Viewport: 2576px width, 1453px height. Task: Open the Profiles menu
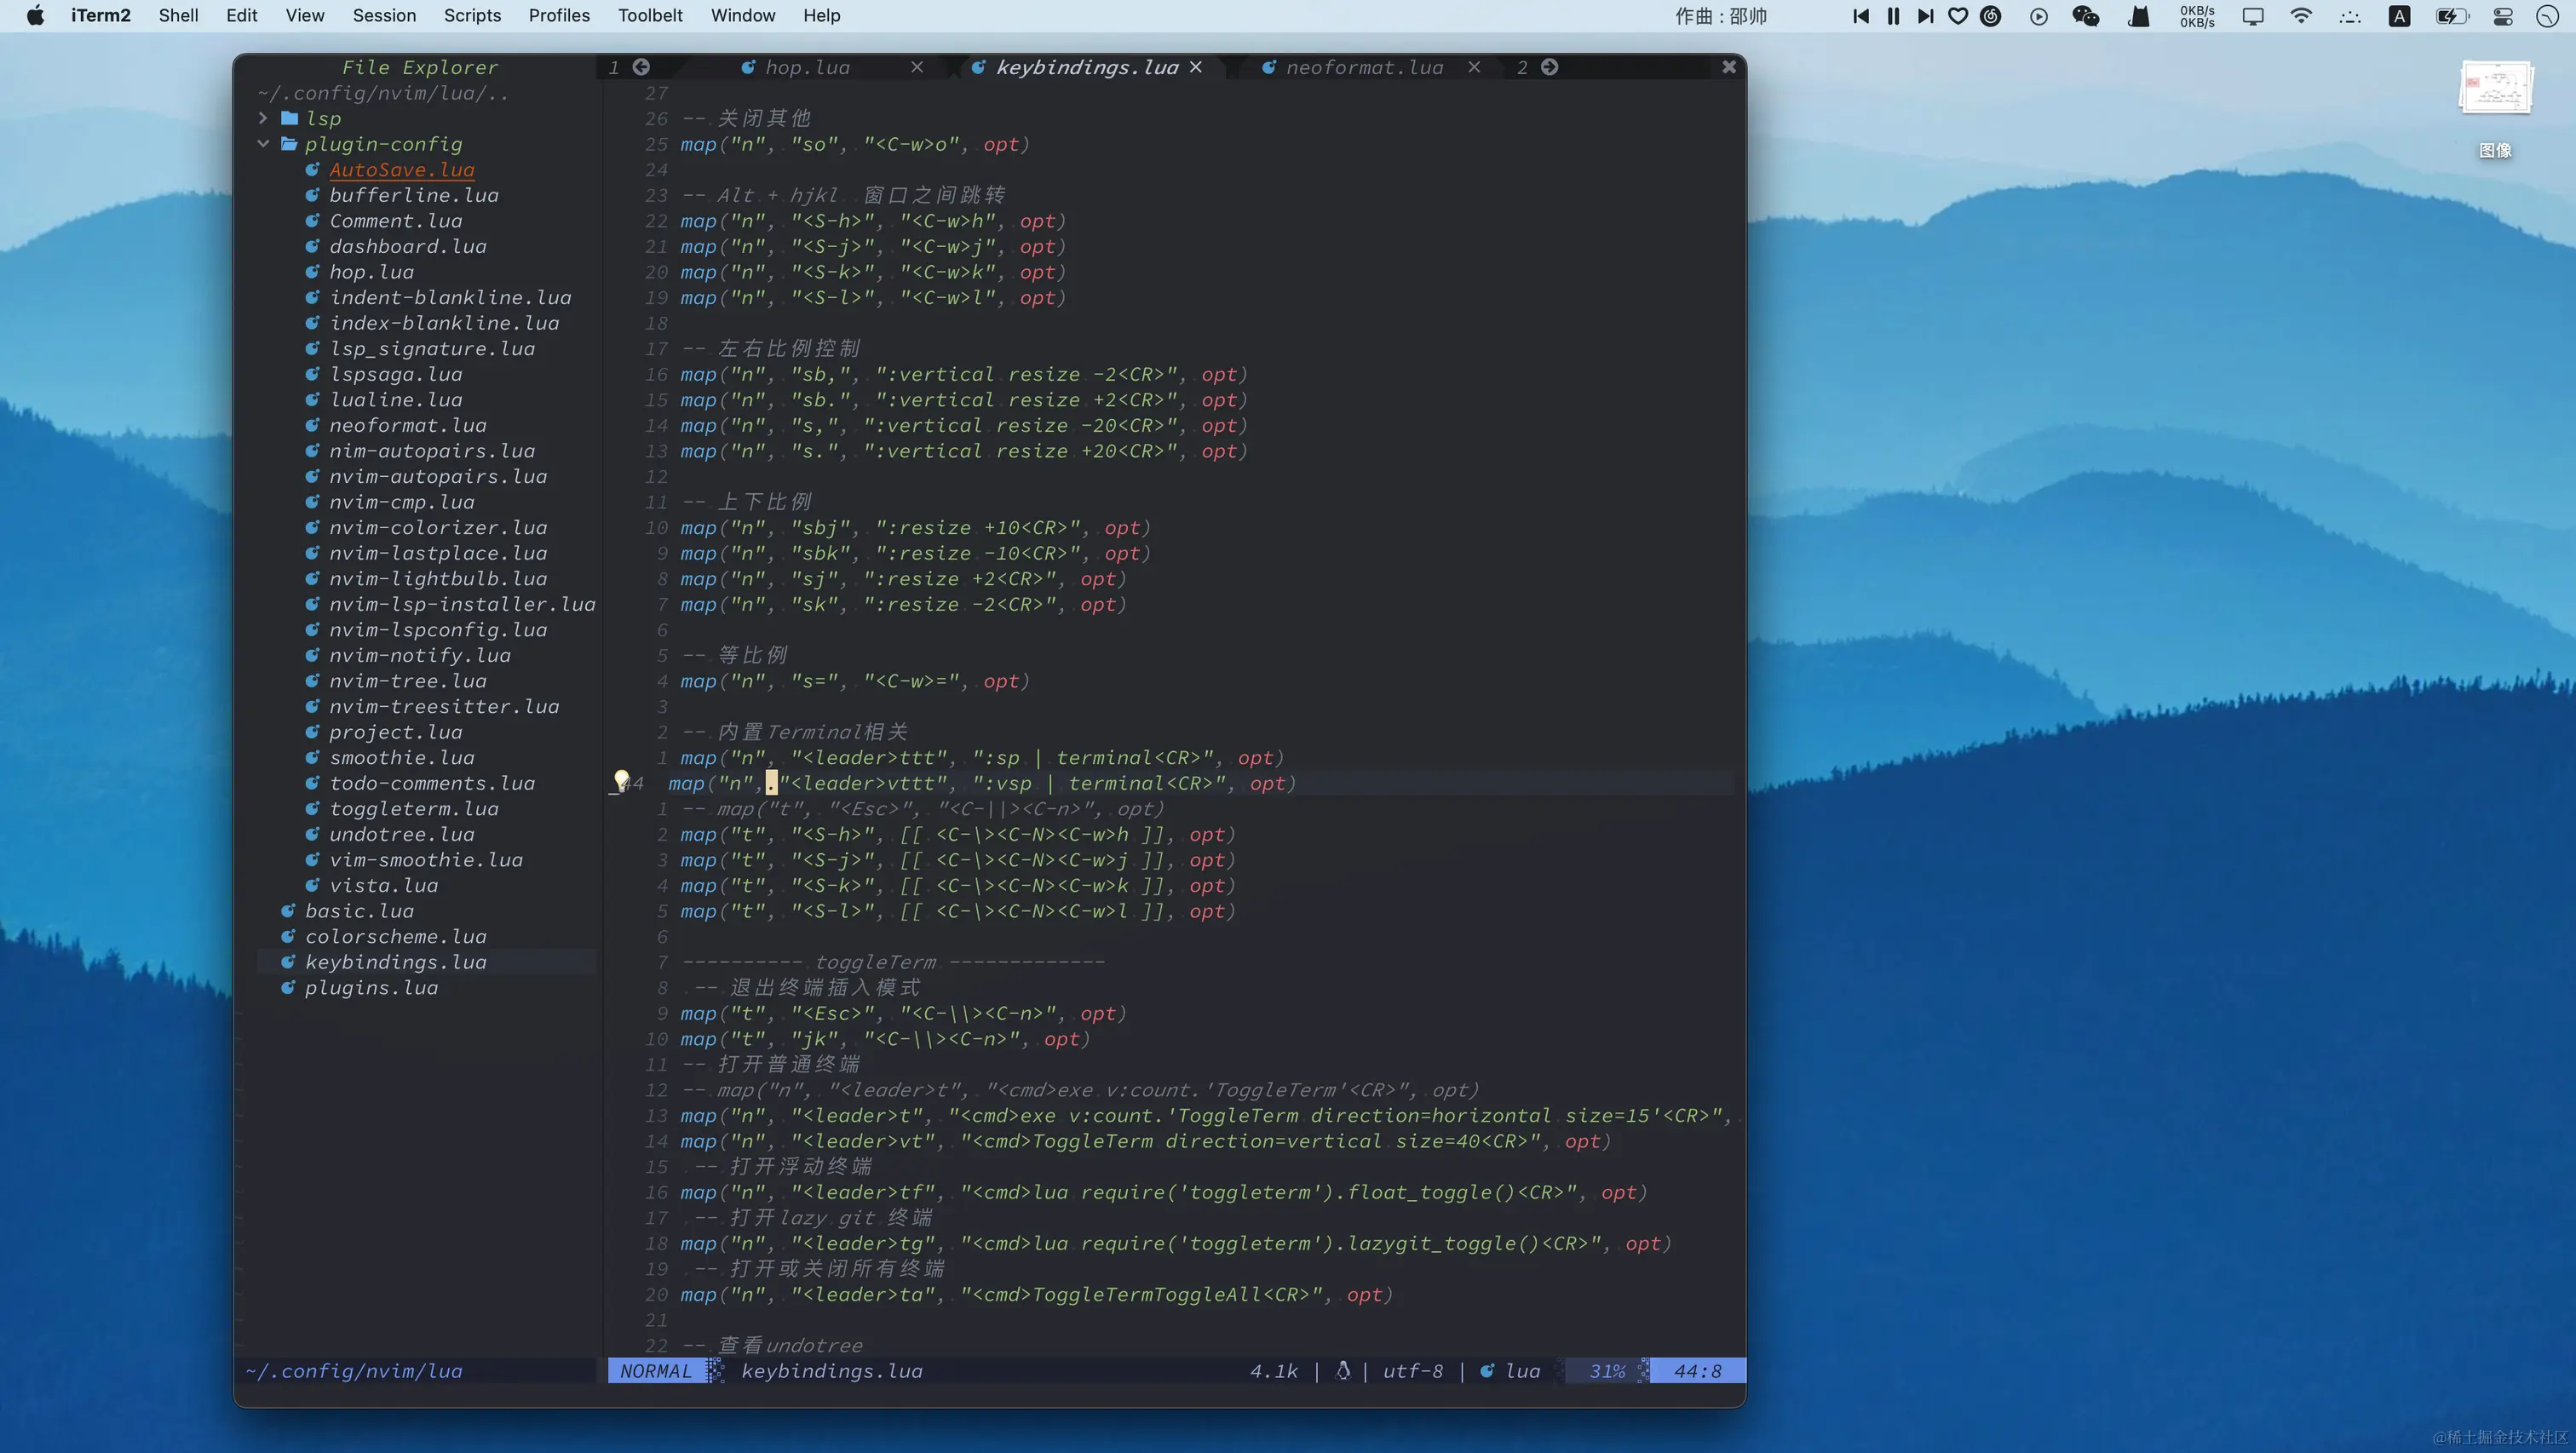(559, 16)
